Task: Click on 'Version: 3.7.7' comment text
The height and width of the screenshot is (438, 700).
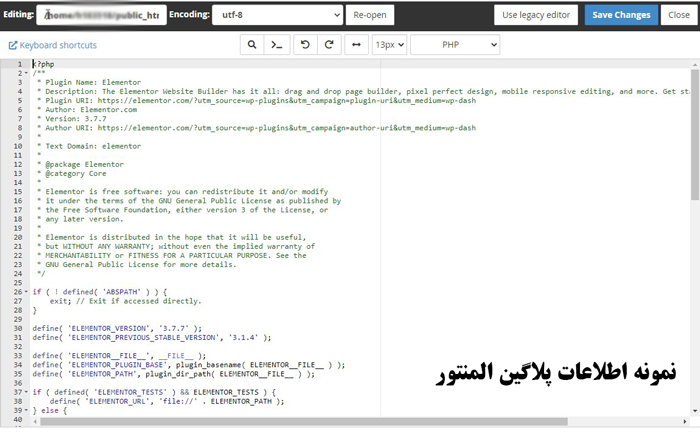Action: point(76,119)
